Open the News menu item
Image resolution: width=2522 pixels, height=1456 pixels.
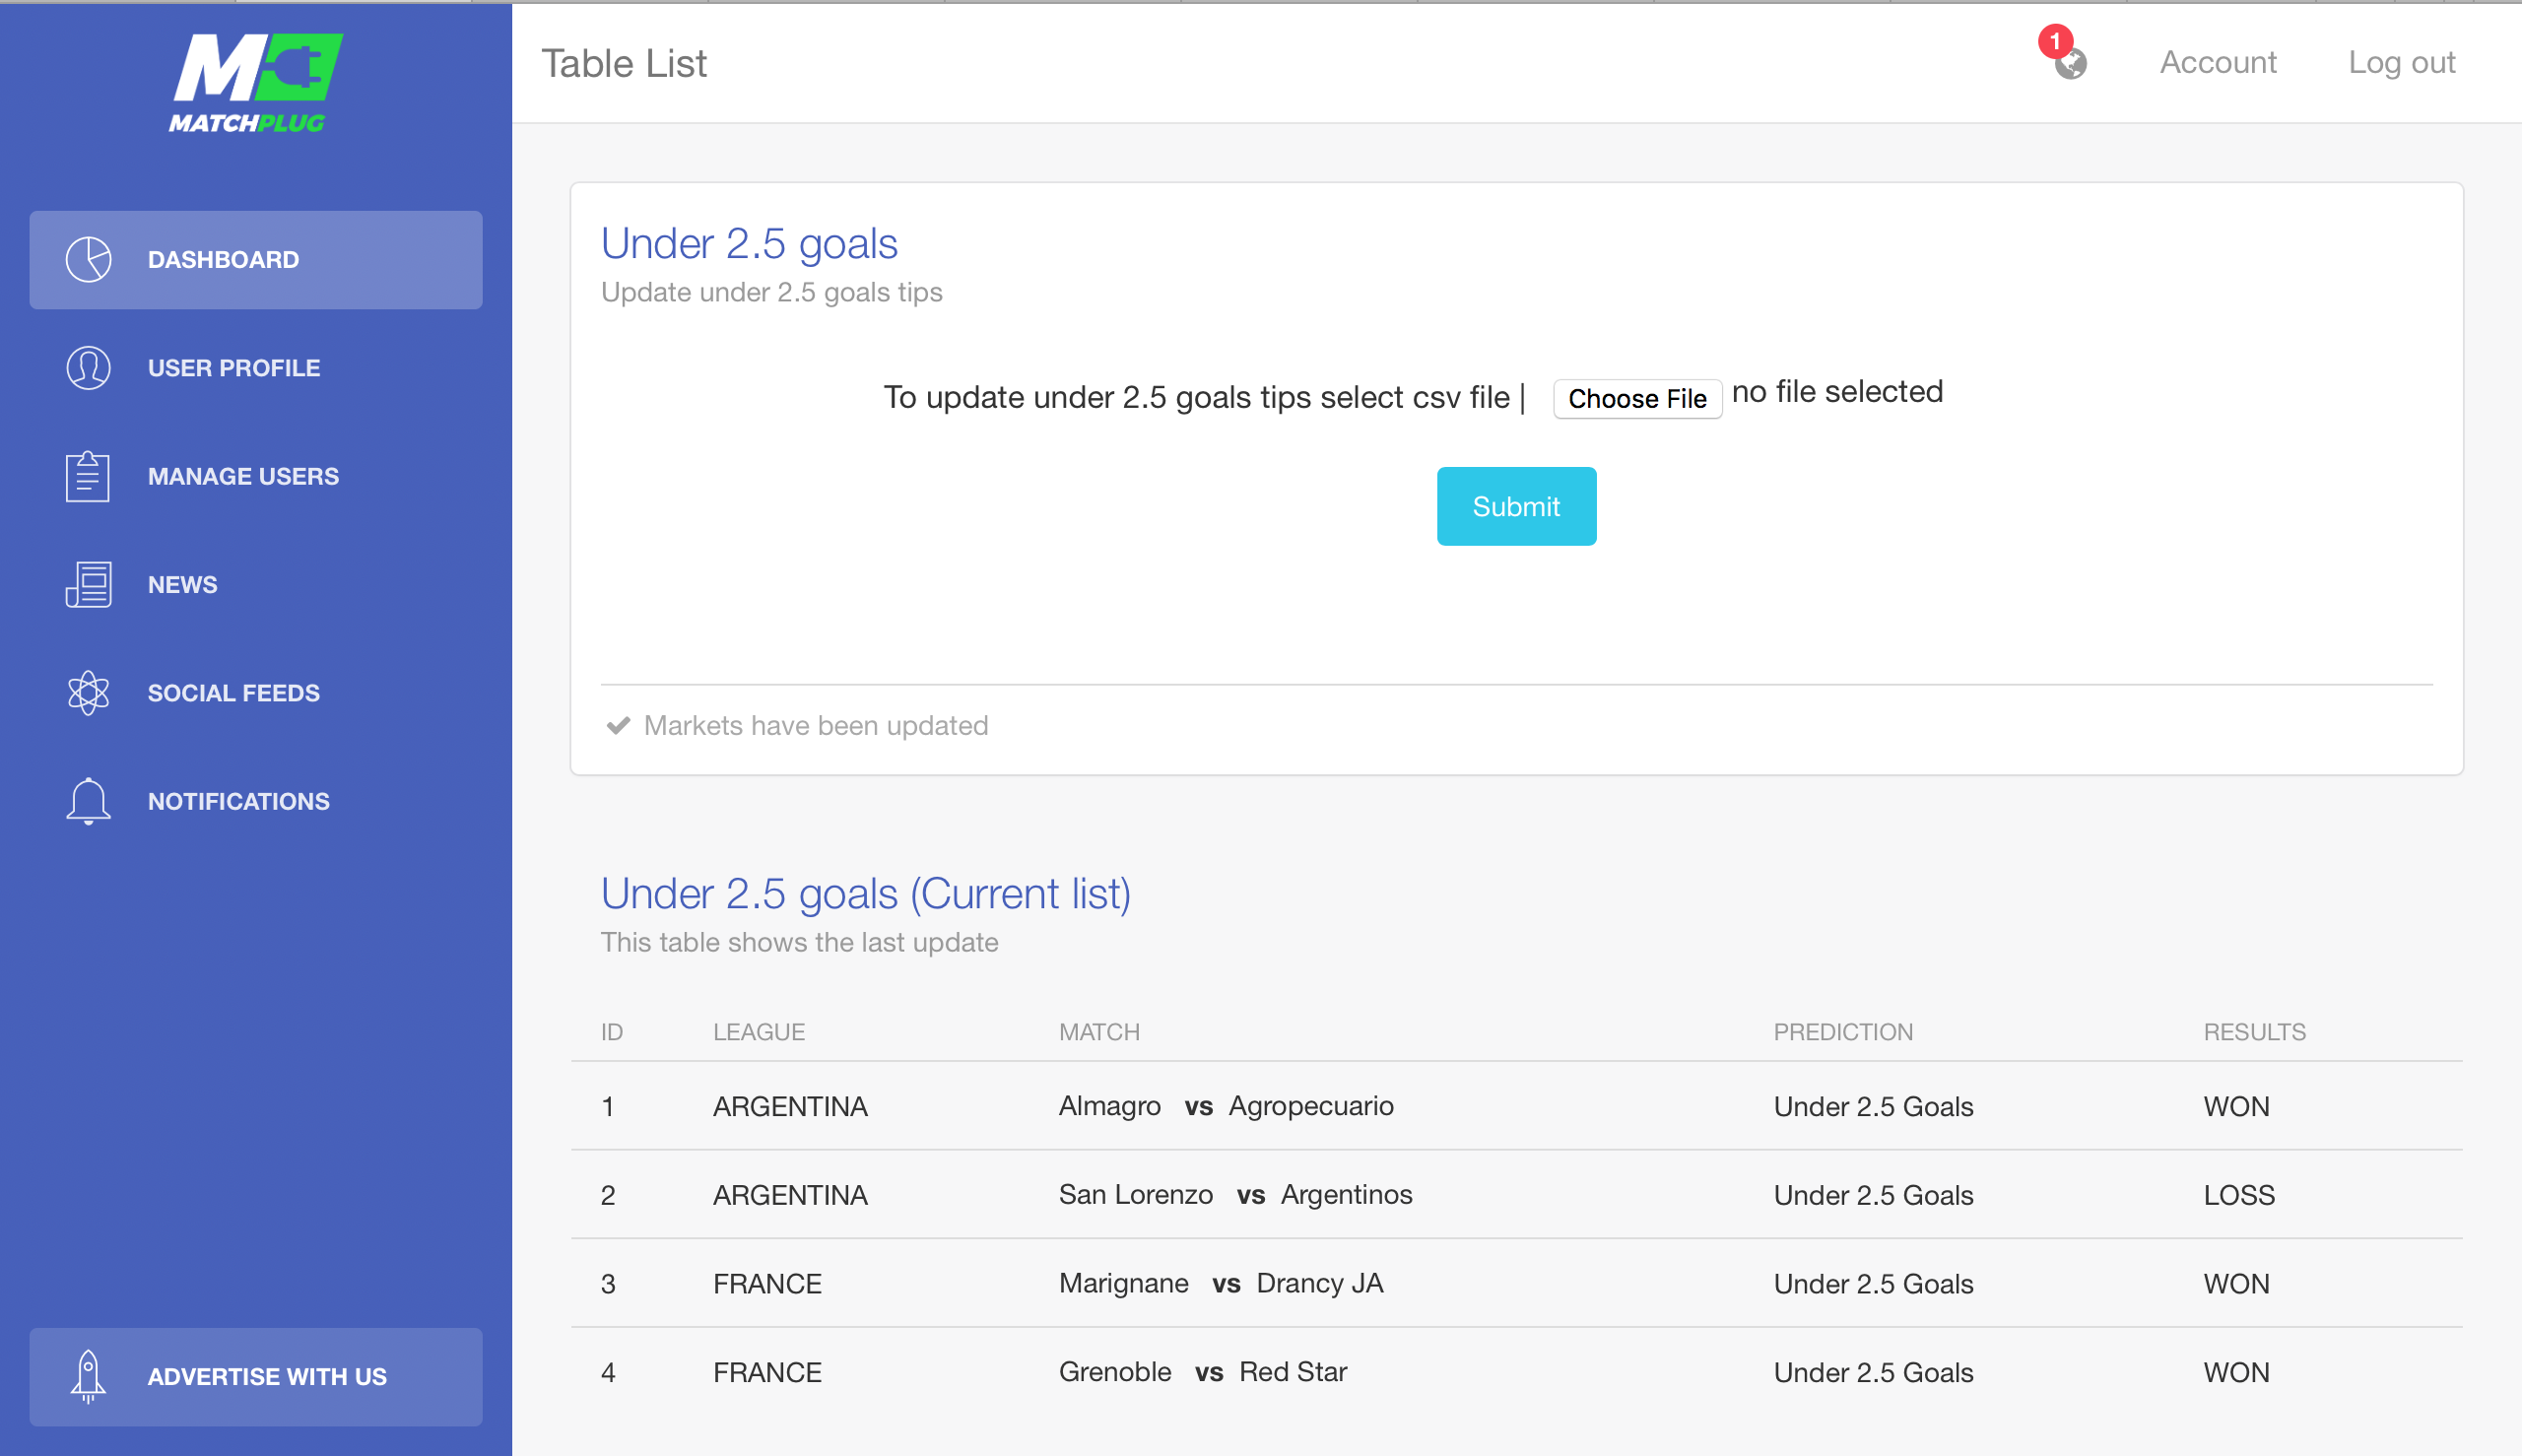pyautogui.click(x=256, y=584)
